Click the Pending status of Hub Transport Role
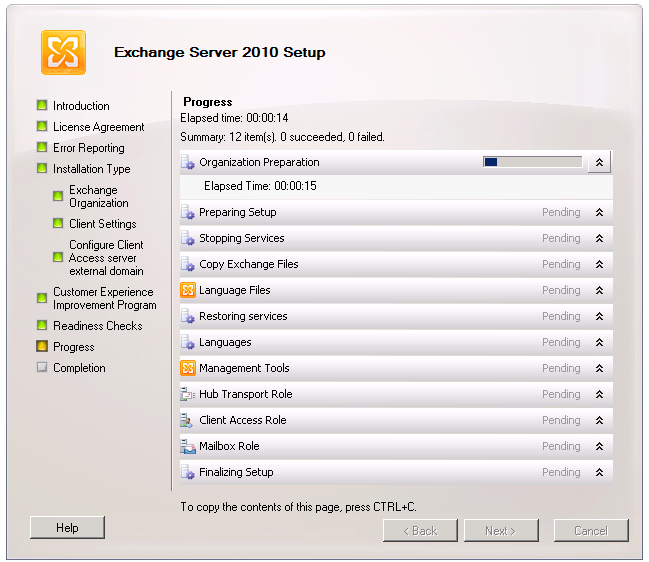The height and width of the screenshot is (562, 649). click(x=561, y=394)
